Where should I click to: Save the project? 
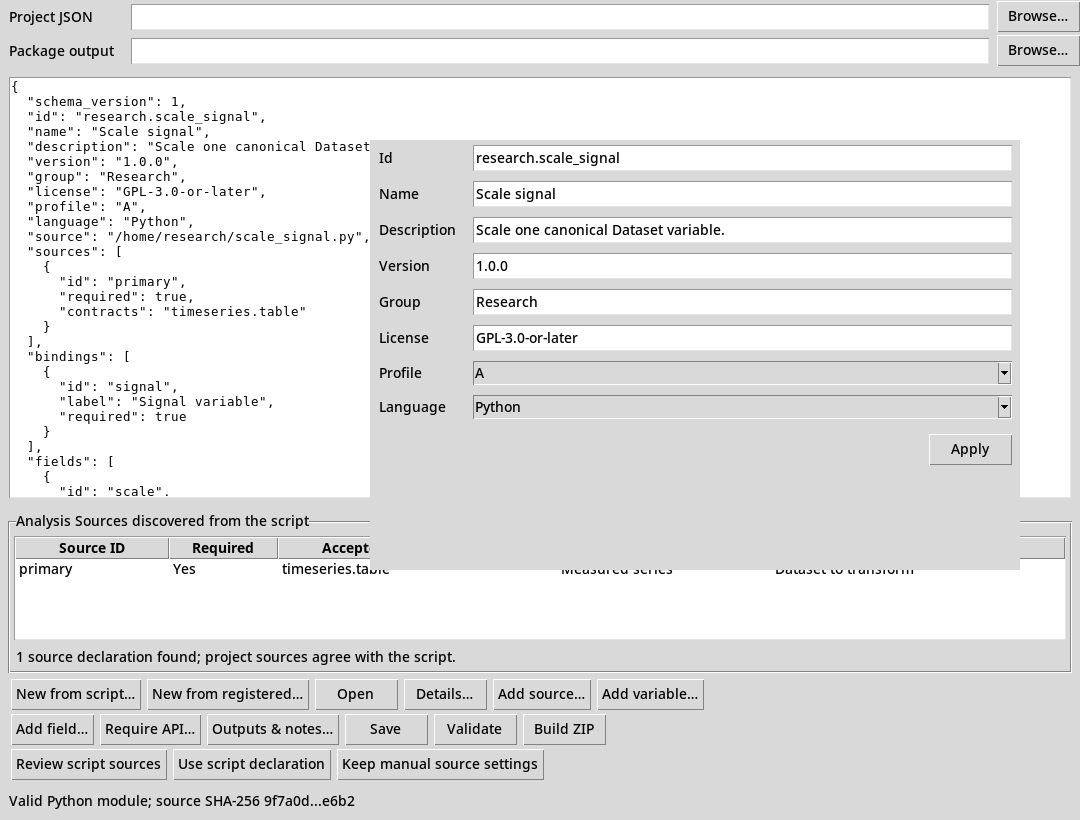(x=385, y=729)
